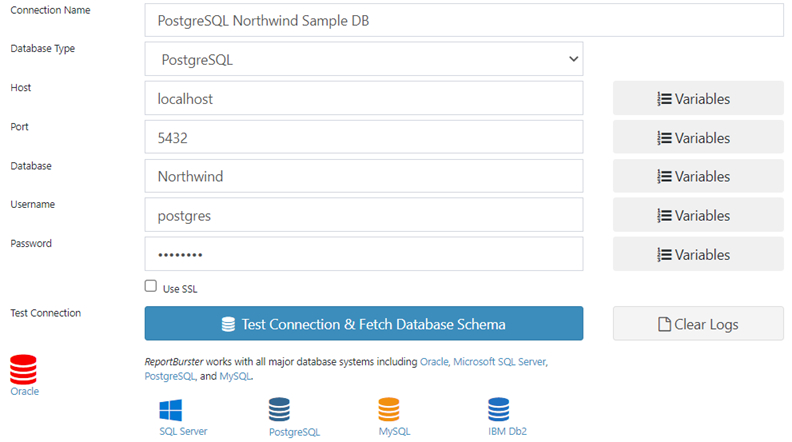Click into the Password field
792x442 pixels.
point(363,255)
